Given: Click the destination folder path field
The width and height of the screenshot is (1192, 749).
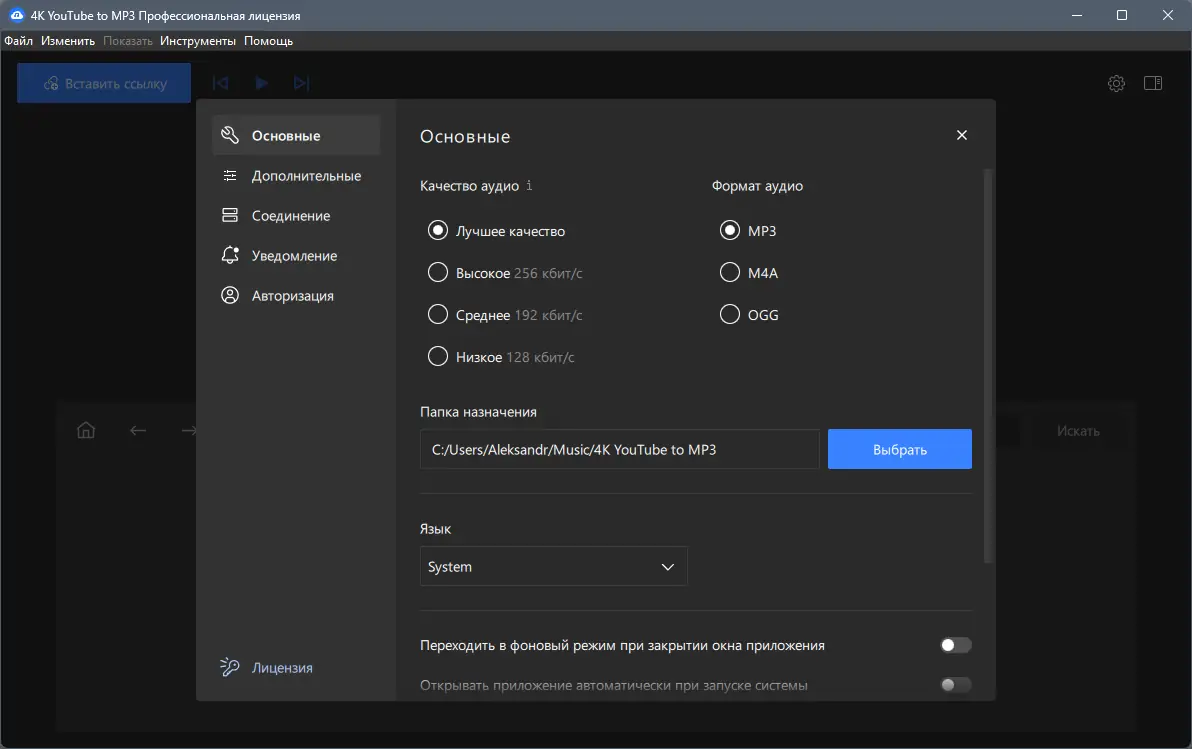Looking at the screenshot, I should (619, 450).
